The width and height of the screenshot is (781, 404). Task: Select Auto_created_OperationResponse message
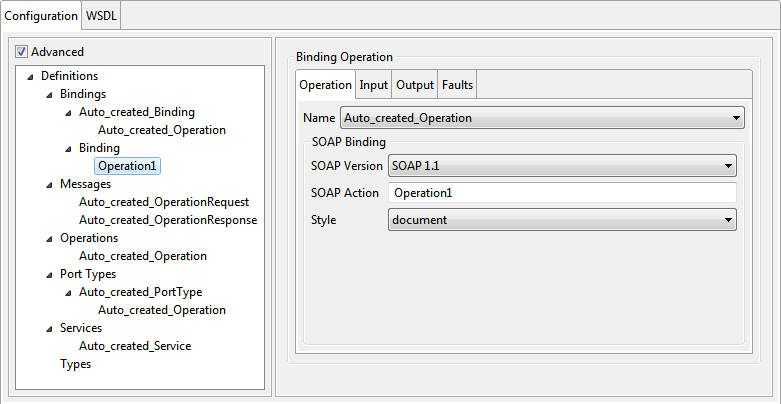coord(168,220)
